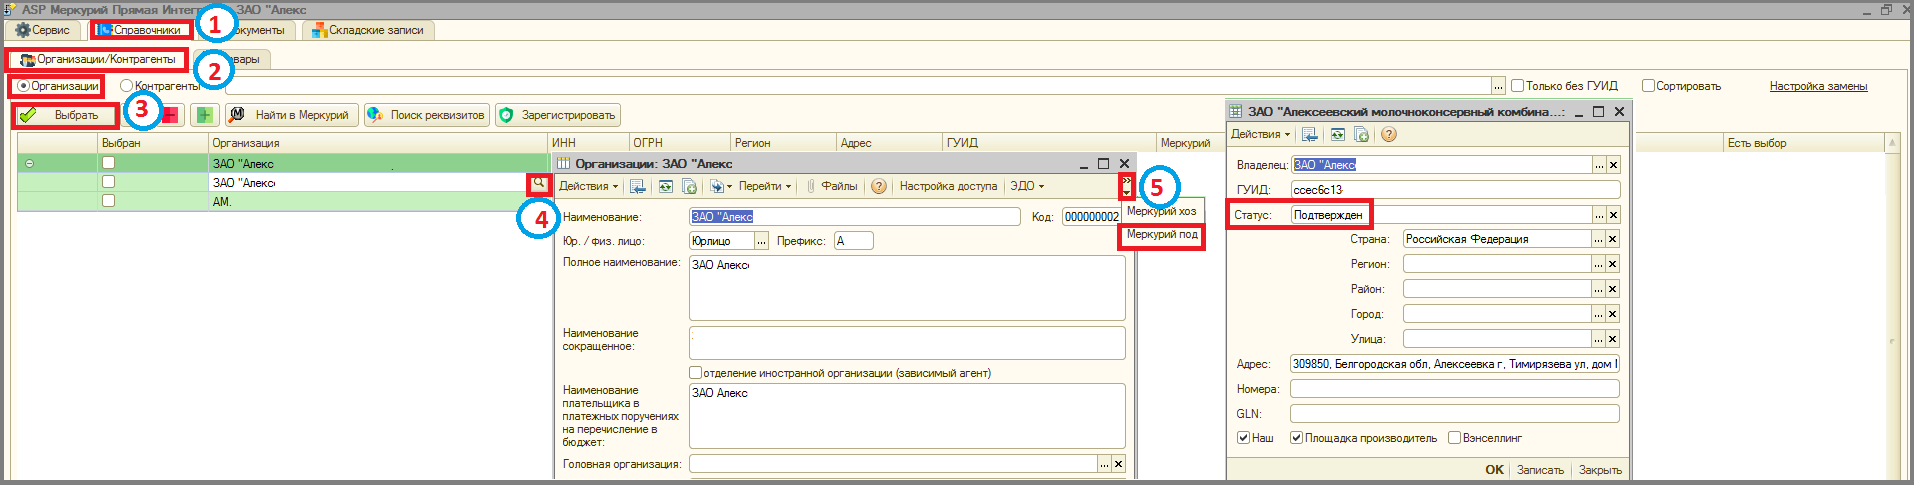Screen dimensions: 1914x485
Task: Click the magnifier icon in the organization cell
Action: 538,183
